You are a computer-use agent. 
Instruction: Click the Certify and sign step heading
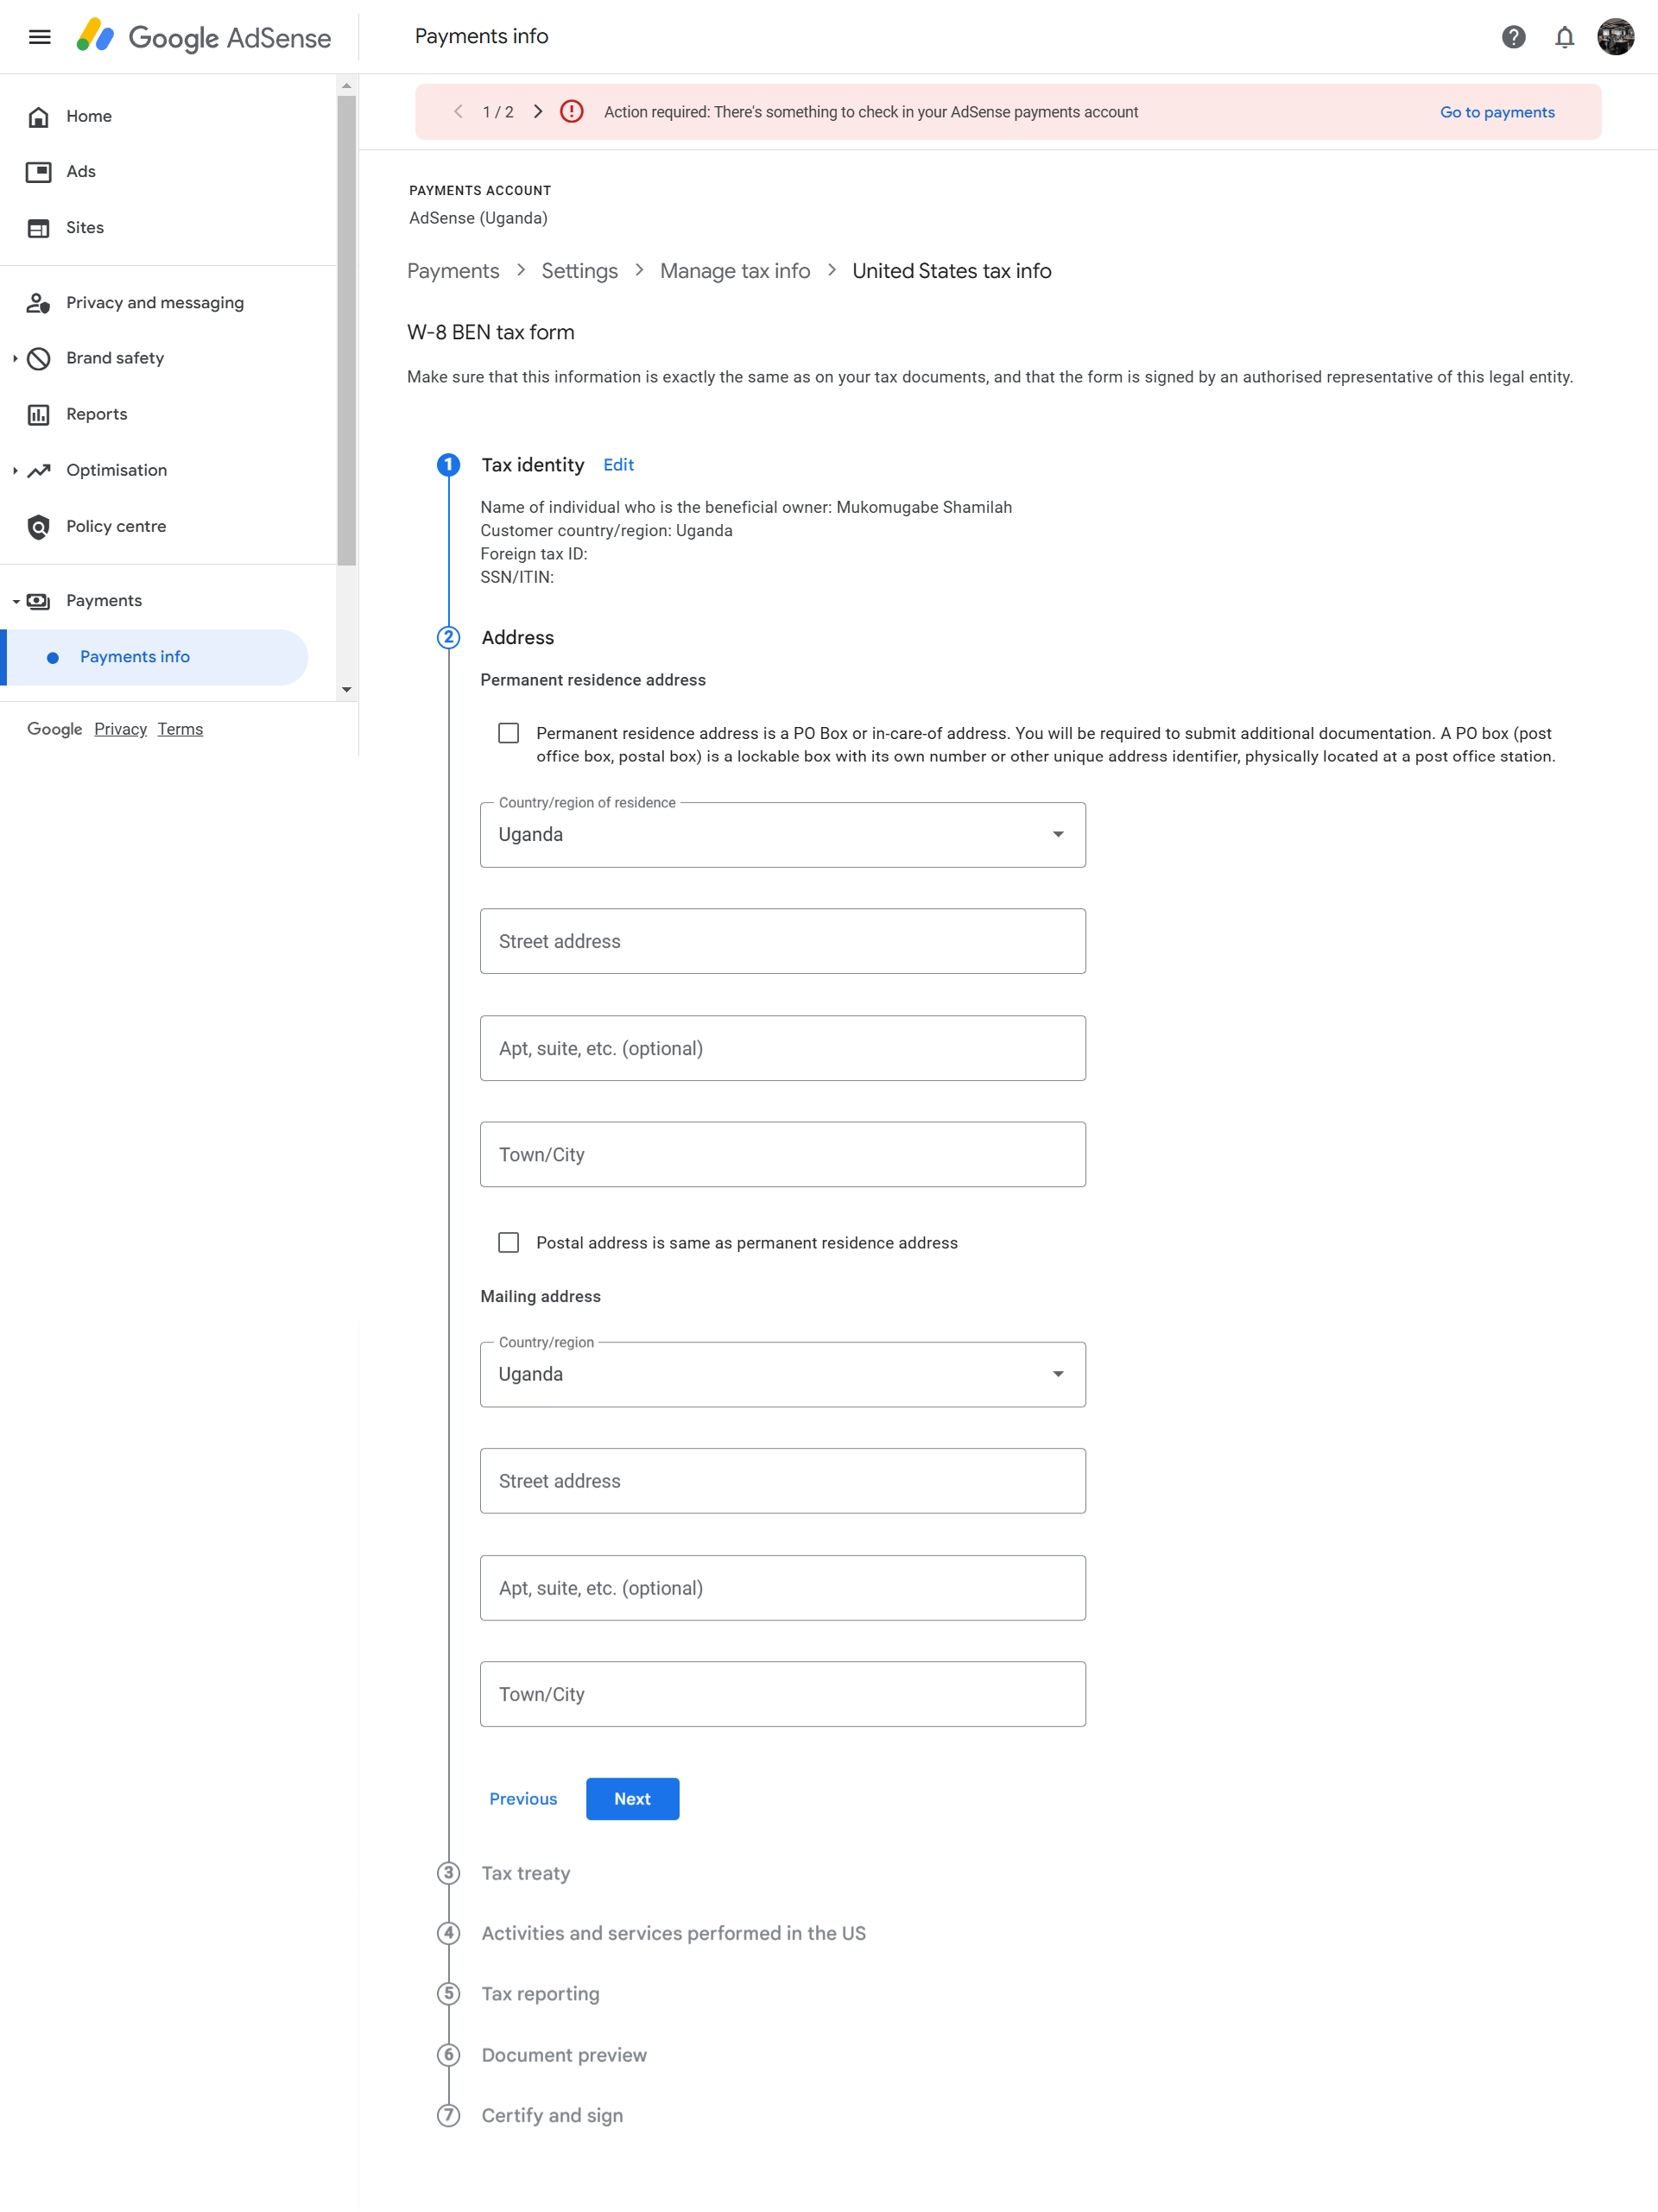pos(552,2115)
